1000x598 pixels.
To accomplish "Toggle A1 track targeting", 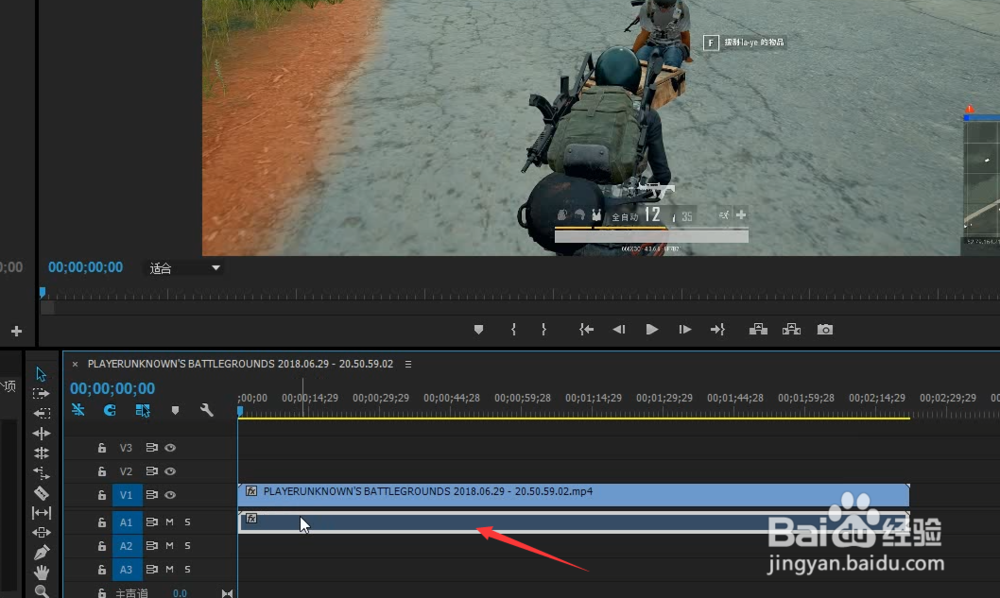I will [x=127, y=522].
